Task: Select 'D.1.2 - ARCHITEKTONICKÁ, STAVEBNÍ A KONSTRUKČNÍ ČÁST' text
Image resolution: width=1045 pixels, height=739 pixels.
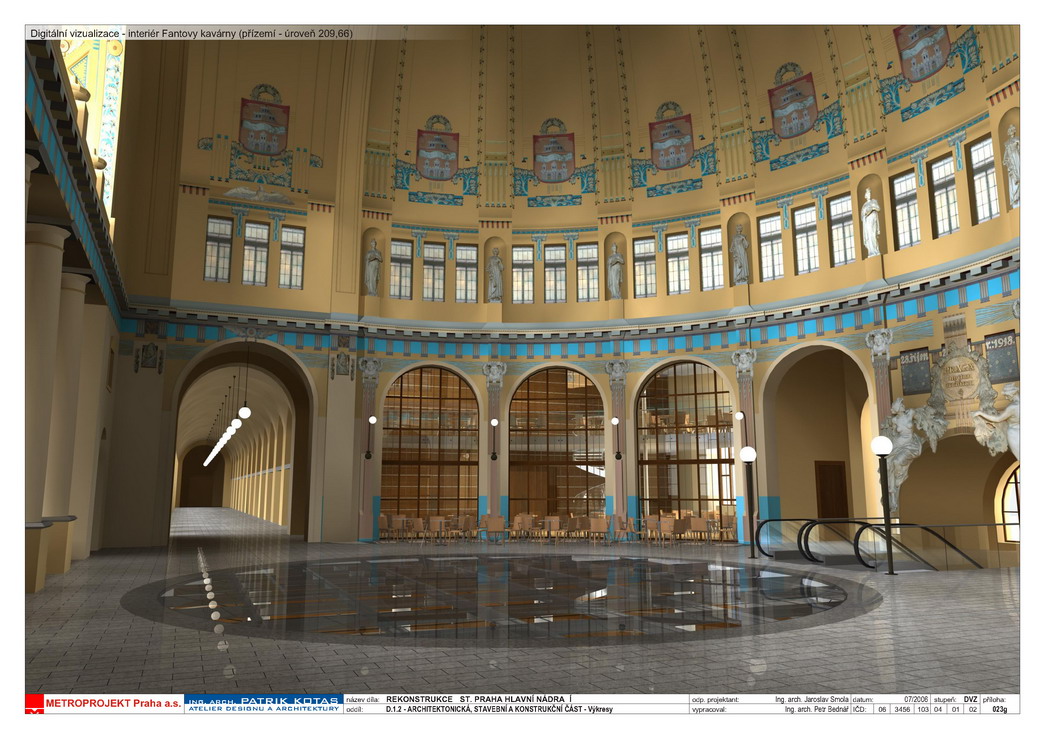Action: (x=485, y=709)
